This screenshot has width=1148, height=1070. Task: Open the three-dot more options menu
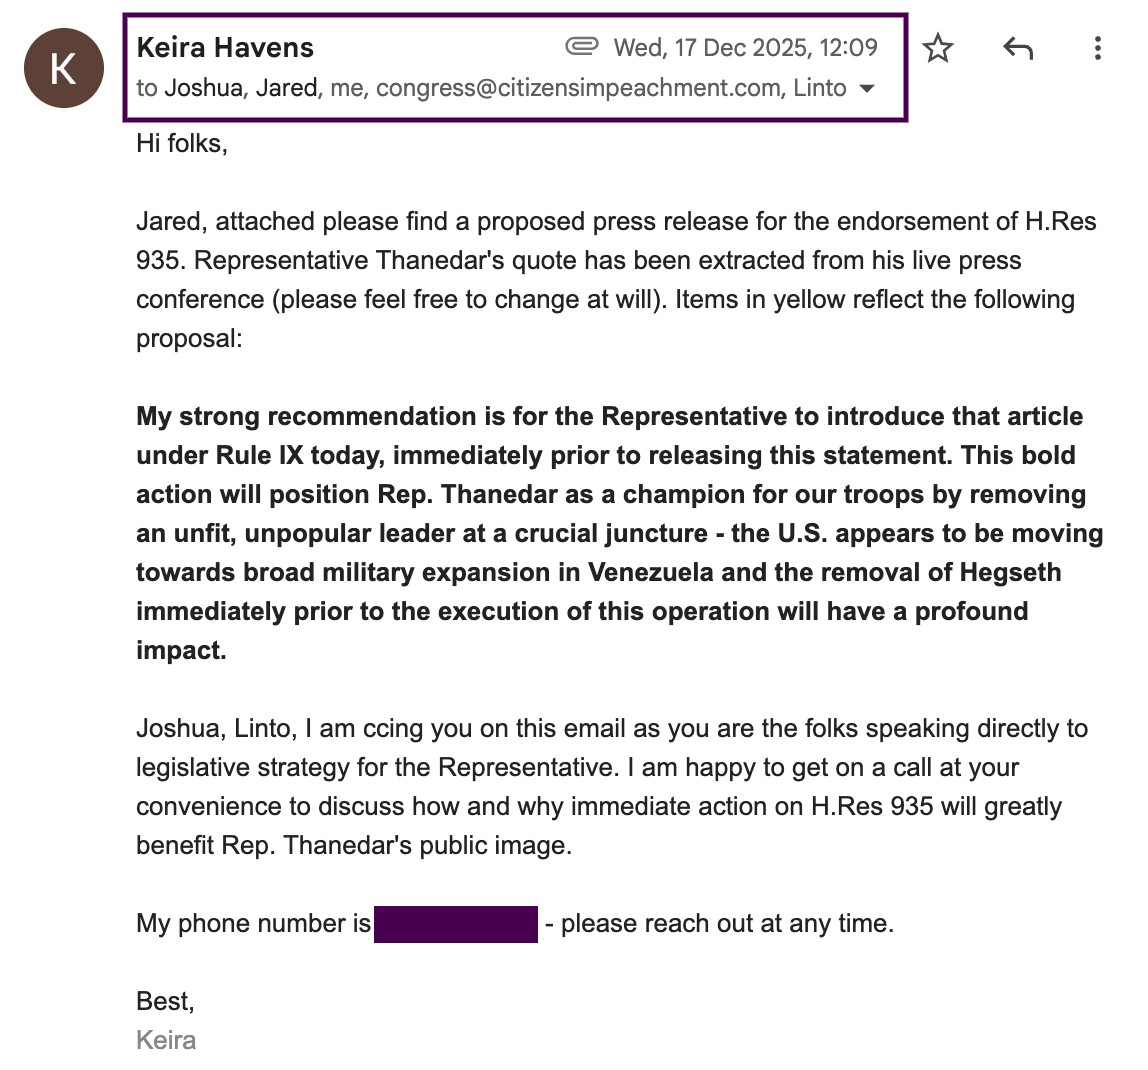click(x=1097, y=48)
